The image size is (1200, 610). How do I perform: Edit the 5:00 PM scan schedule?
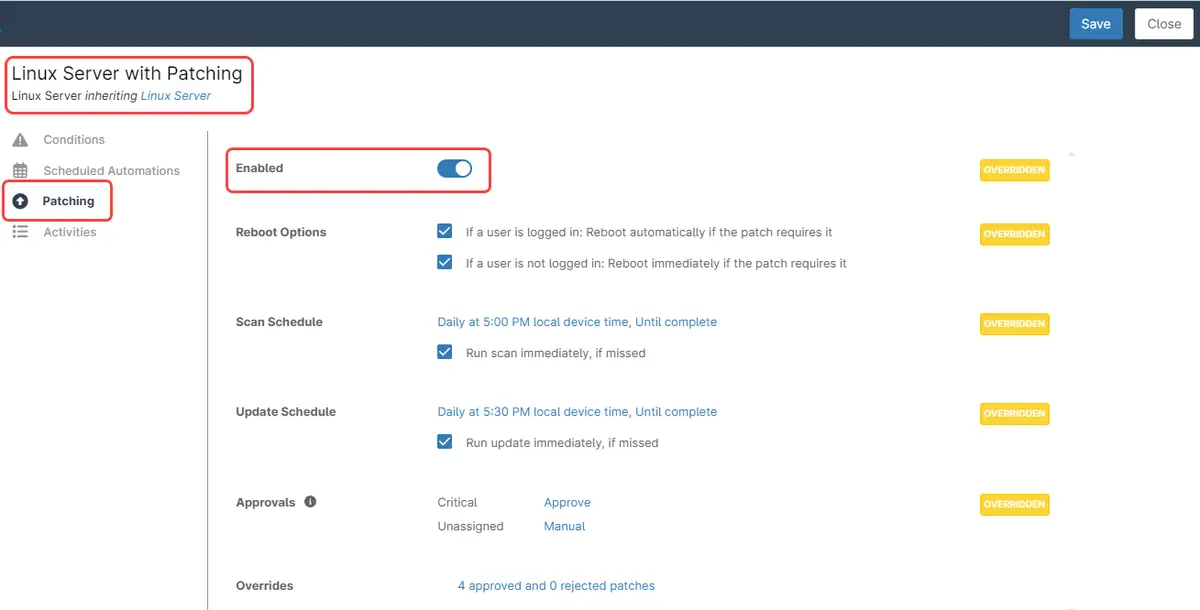(x=577, y=322)
